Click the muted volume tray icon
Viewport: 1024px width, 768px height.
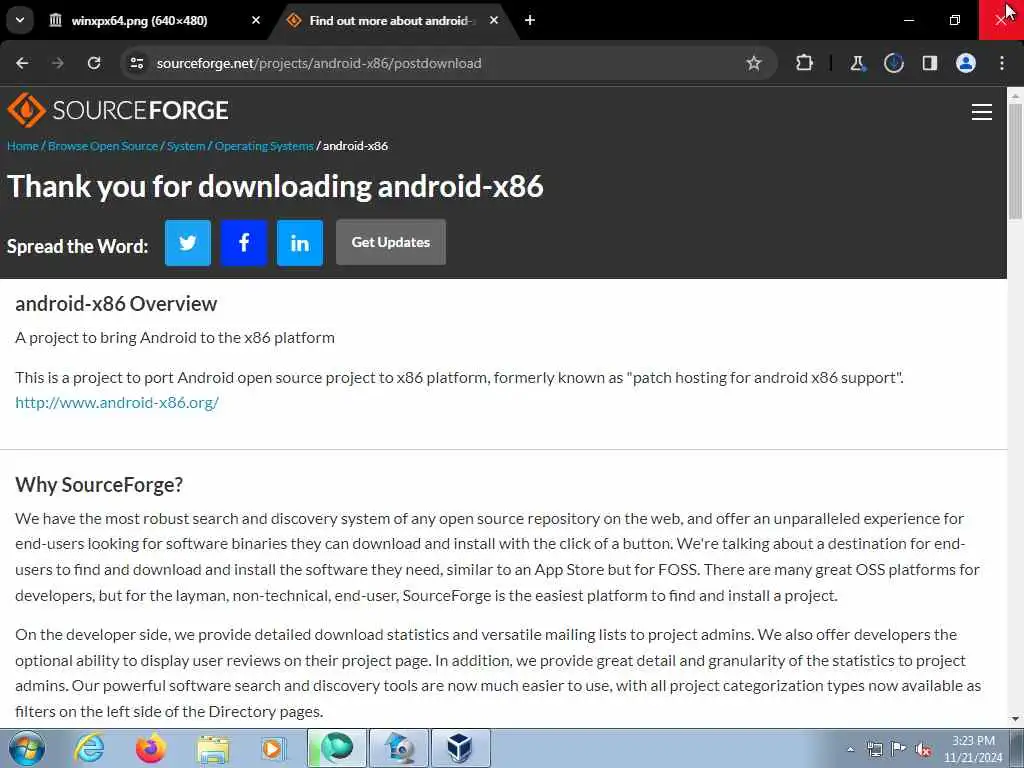923,749
